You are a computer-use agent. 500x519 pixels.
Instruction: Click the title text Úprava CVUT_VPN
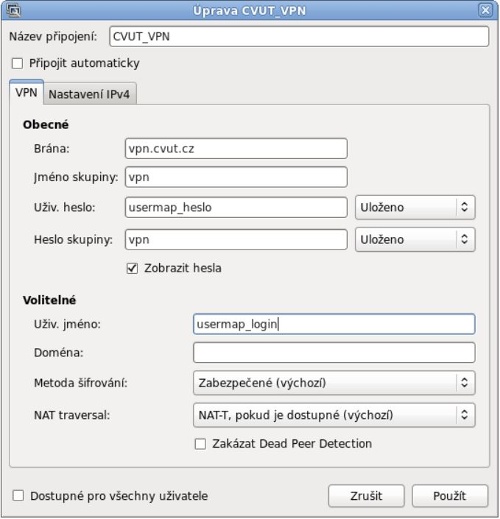pyautogui.click(x=249, y=11)
